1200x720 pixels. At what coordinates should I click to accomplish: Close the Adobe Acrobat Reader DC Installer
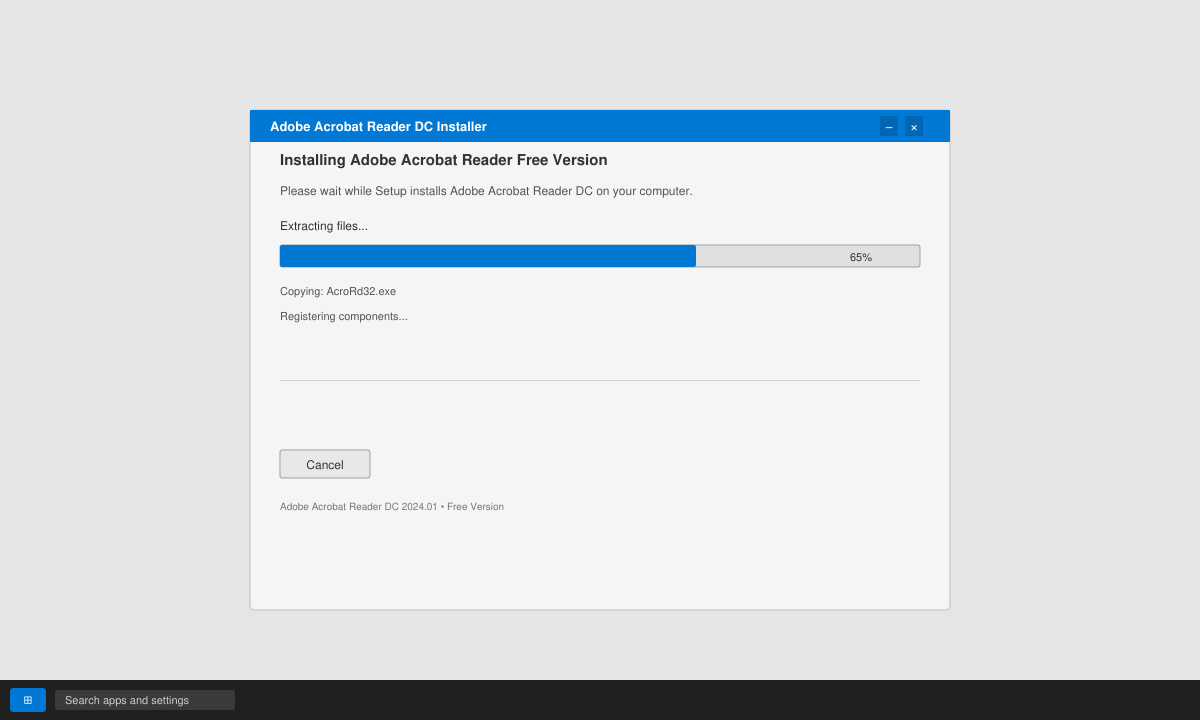tap(914, 126)
